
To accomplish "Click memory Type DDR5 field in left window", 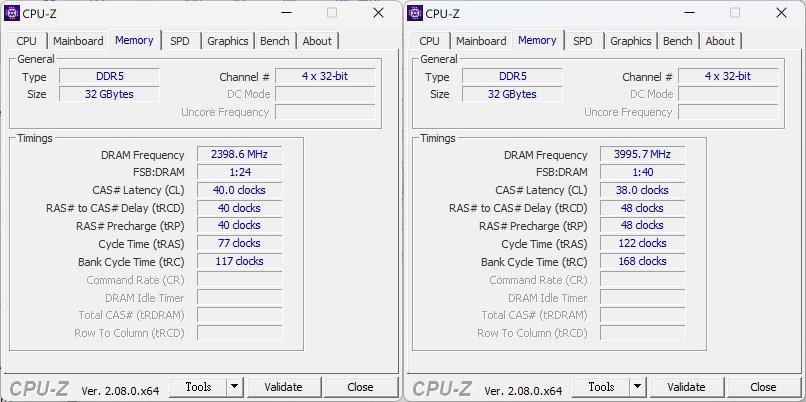I will tap(107, 77).
